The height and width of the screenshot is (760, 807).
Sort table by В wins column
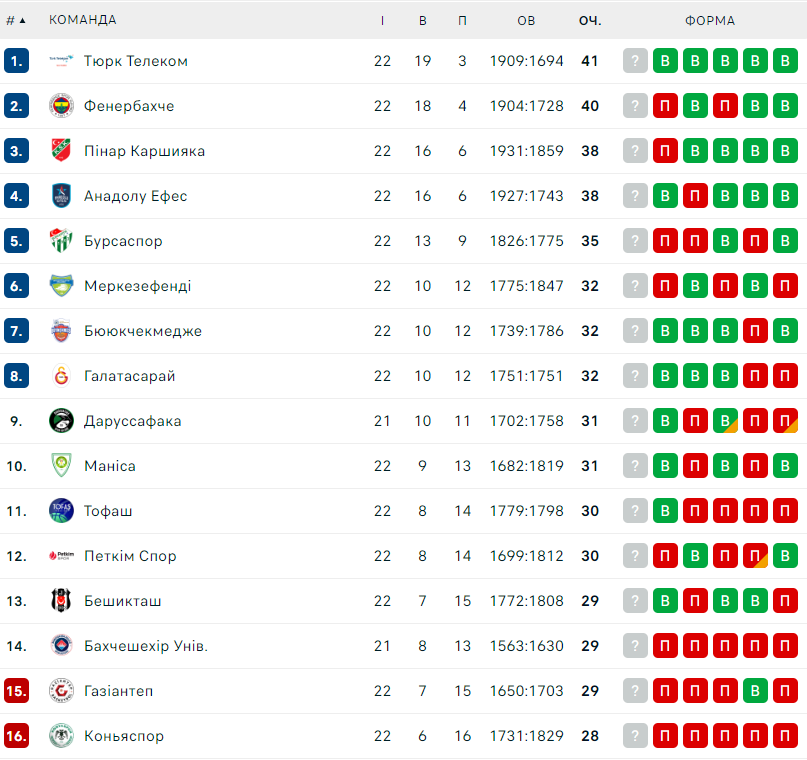click(x=423, y=21)
